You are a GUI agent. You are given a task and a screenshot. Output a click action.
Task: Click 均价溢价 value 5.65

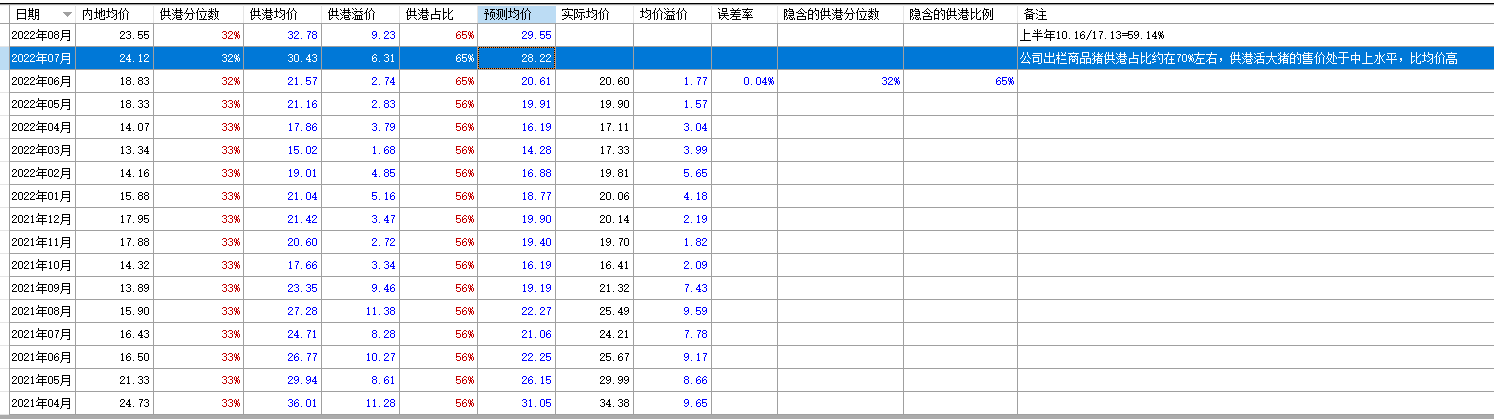click(672, 173)
